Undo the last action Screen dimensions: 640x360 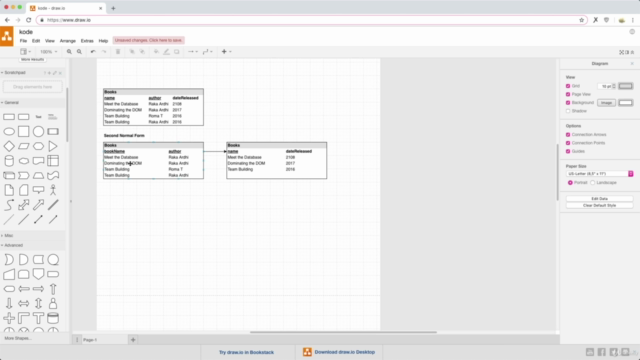point(93,52)
